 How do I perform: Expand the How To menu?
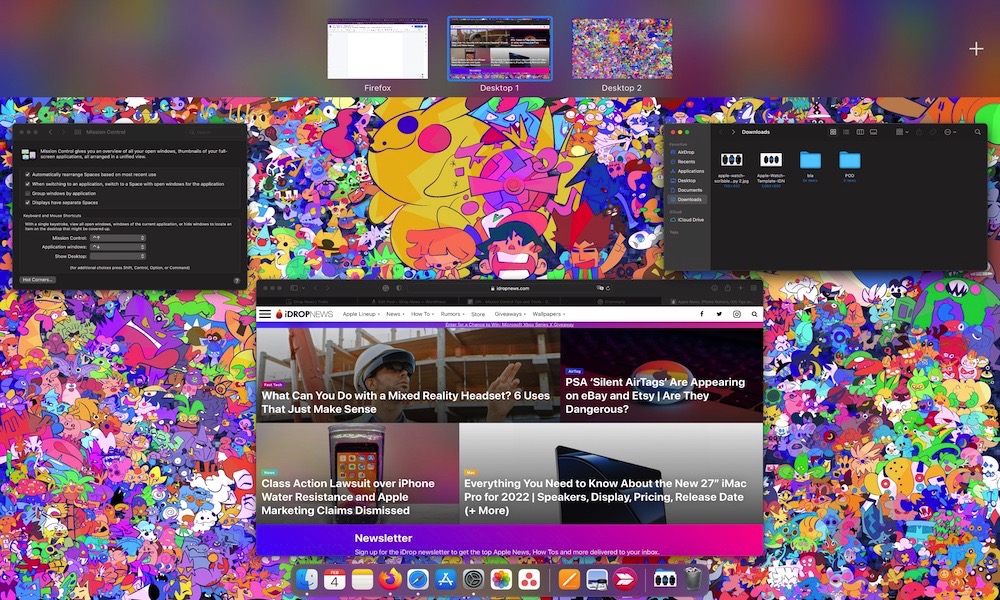423,314
